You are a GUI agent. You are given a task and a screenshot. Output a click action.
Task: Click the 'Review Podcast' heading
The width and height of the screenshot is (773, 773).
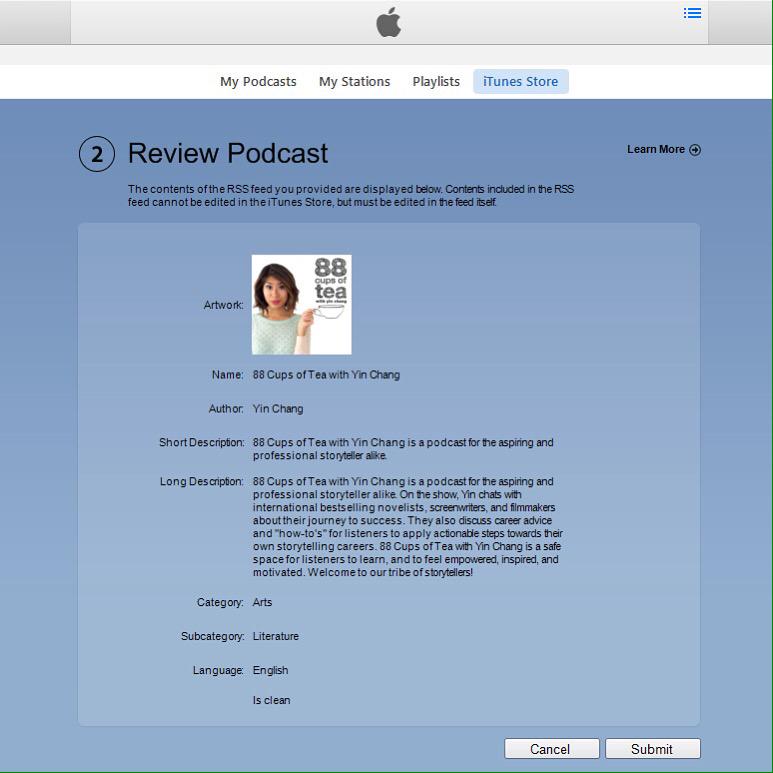pyautogui.click(x=228, y=153)
